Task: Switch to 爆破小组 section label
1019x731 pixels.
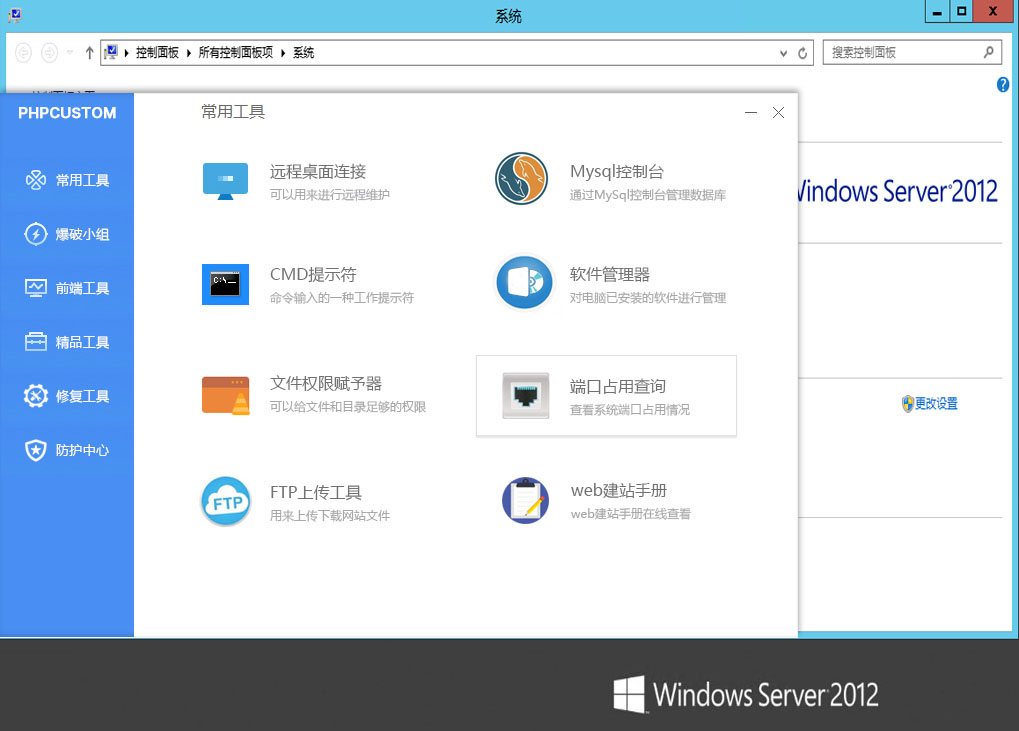Action: point(82,234)
